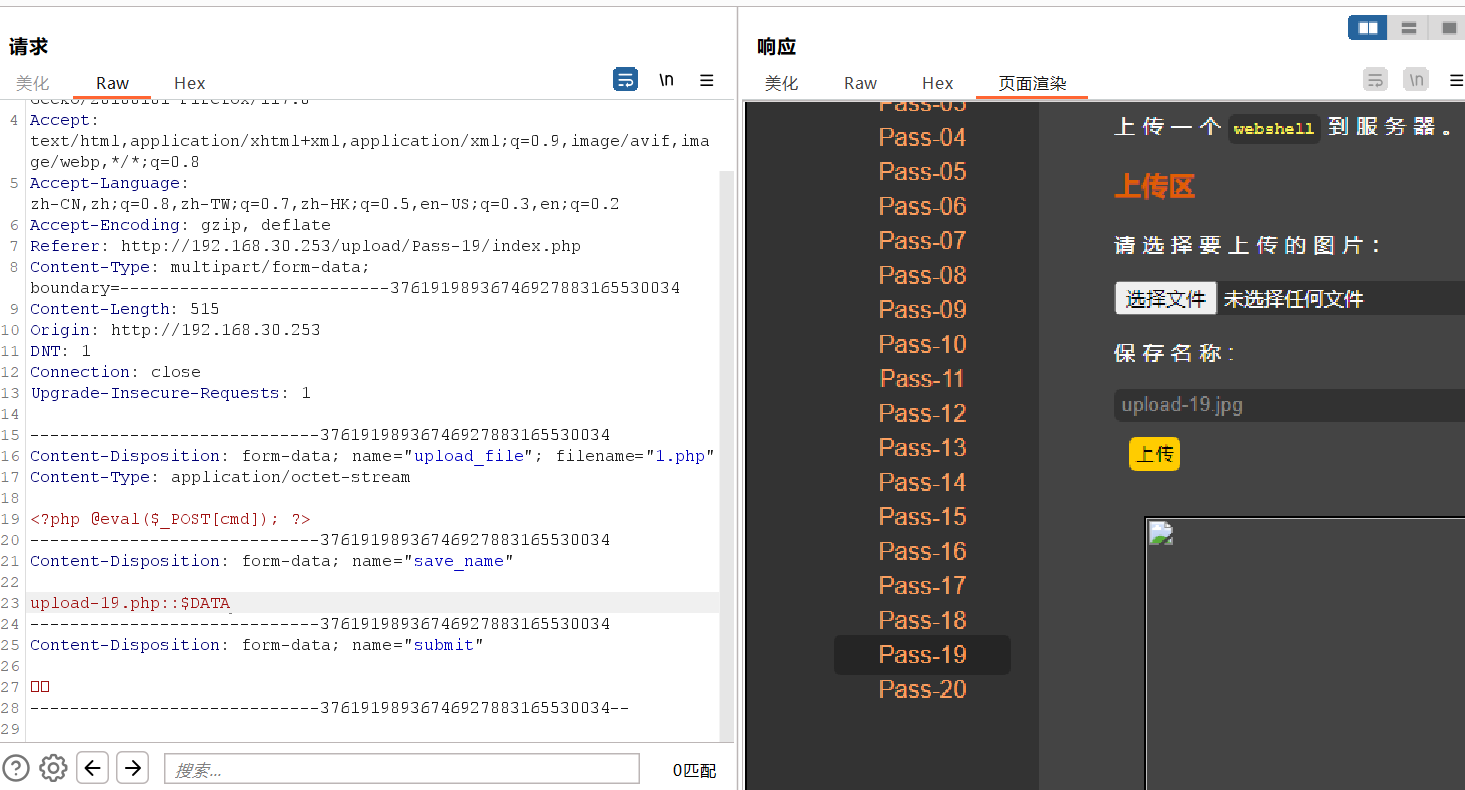Click the upload-19.php::$DATA line
This screenshot has height=790, width=1465.
coord(131,603)
